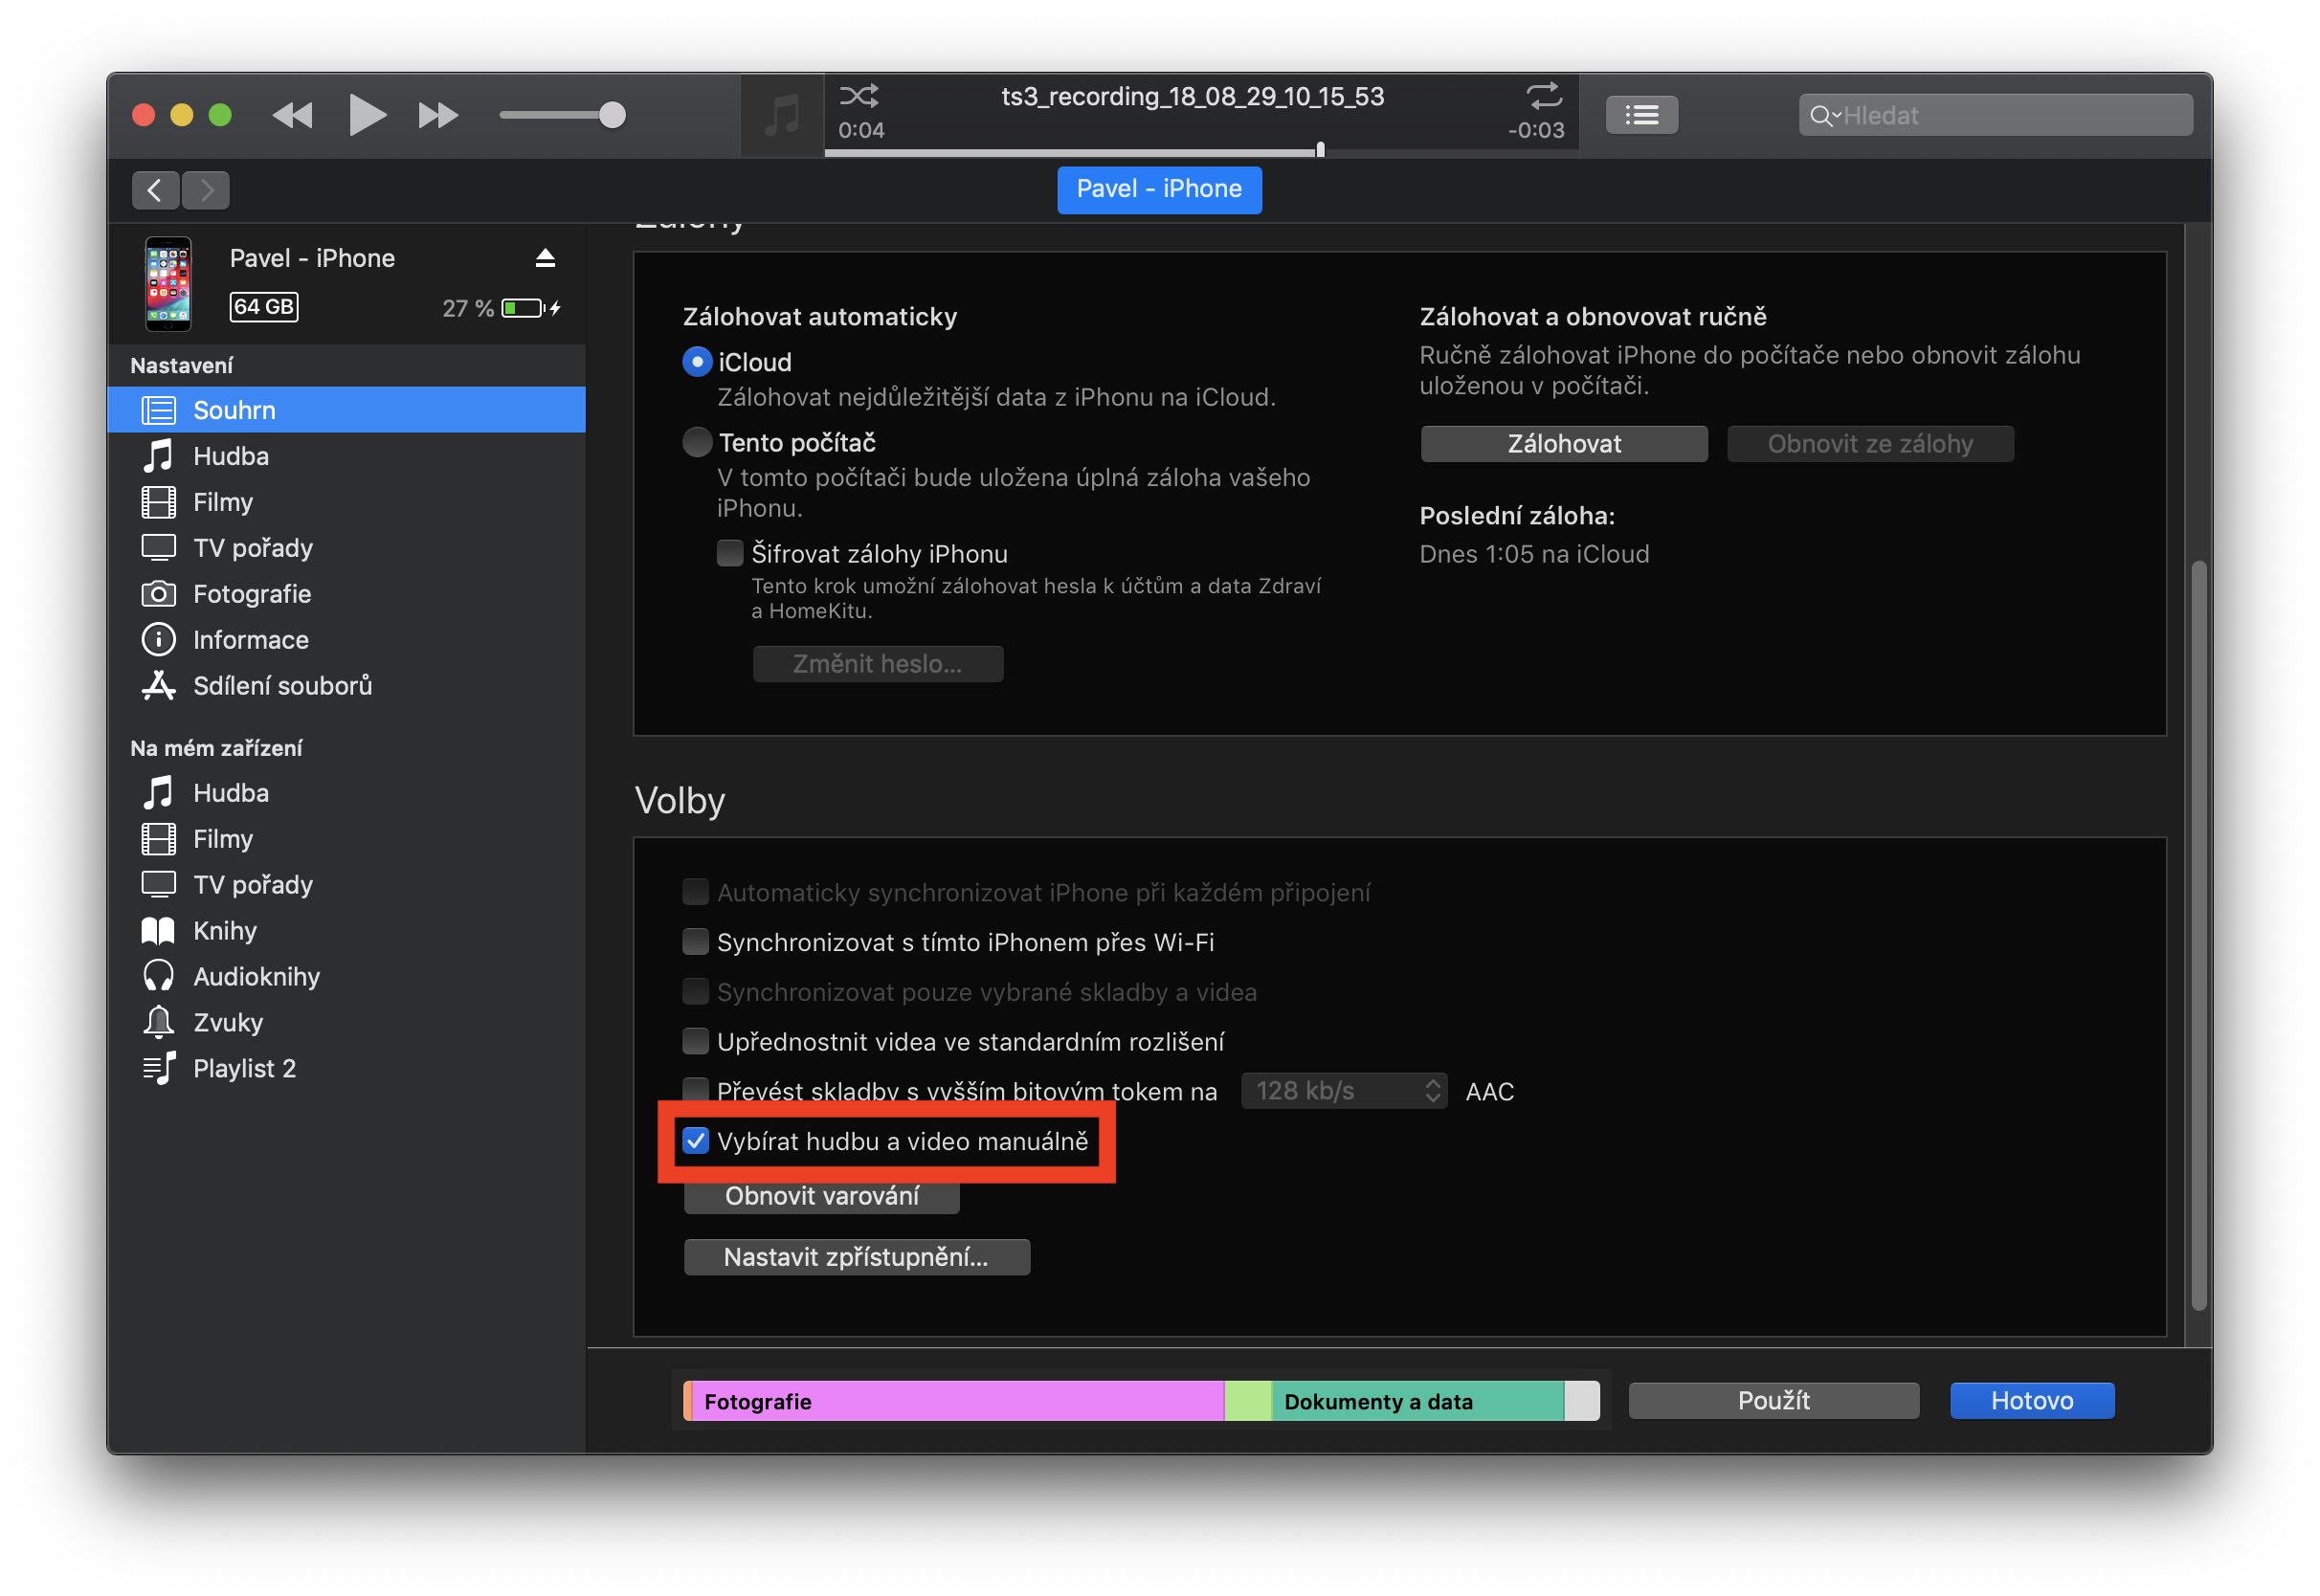Click the Použít button
This screenshot has width=2320, height=1596.
tap(1773, 1401)
